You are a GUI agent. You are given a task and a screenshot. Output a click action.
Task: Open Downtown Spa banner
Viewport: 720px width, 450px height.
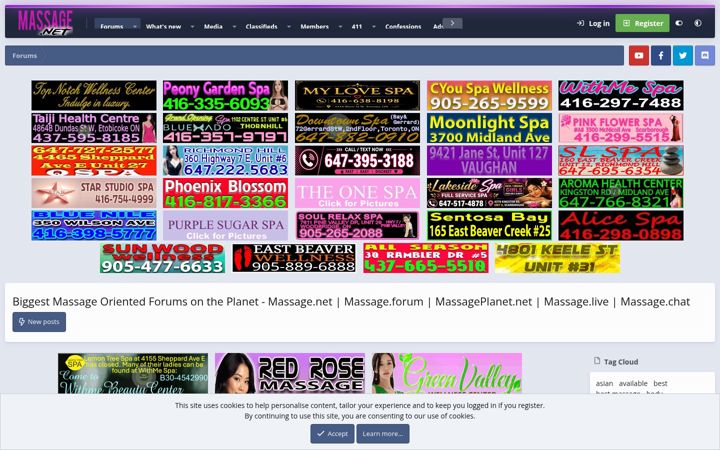pyautogui.click(x=357, y=128)
